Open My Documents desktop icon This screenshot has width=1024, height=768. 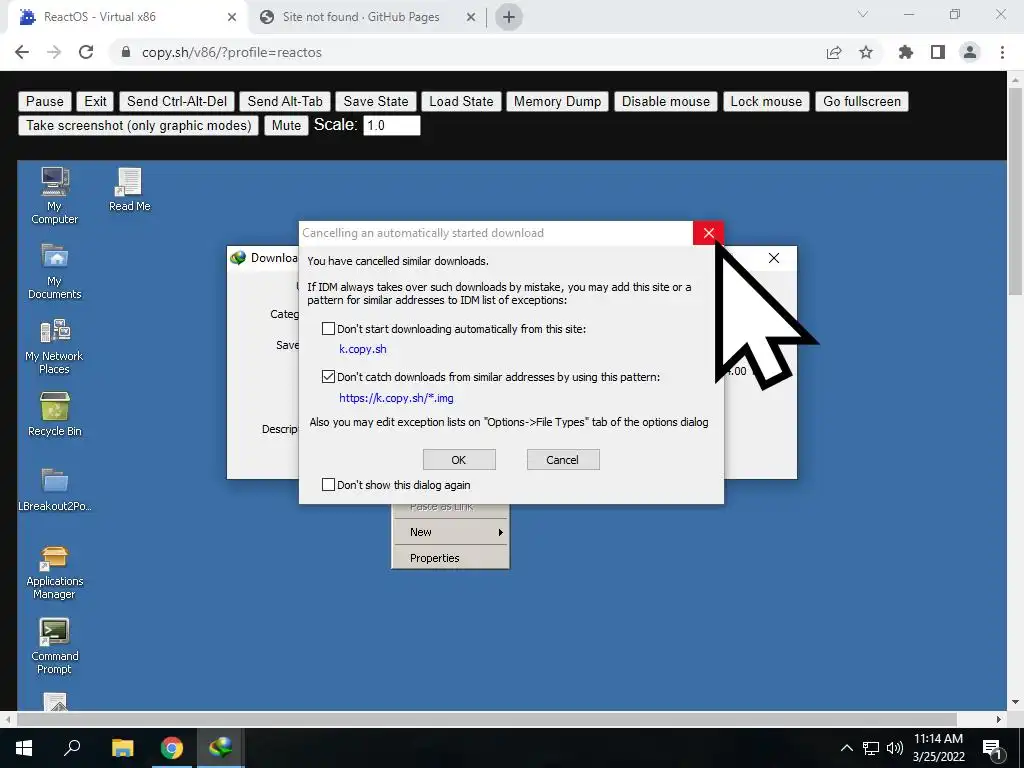pyautogui.click(x=54, y=270)
